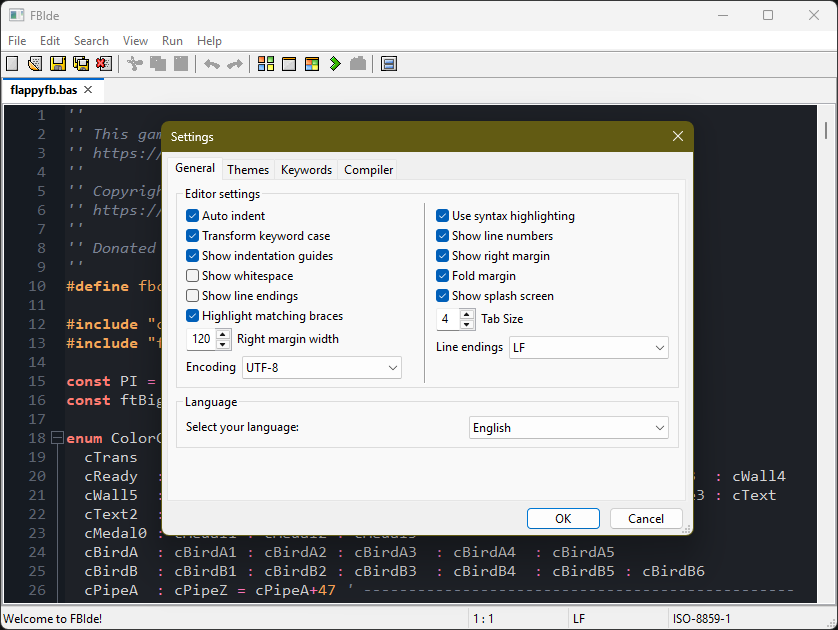Click OK to apply settings
The height and width of the screenshot is (630, 838).
tap(563, 518)
